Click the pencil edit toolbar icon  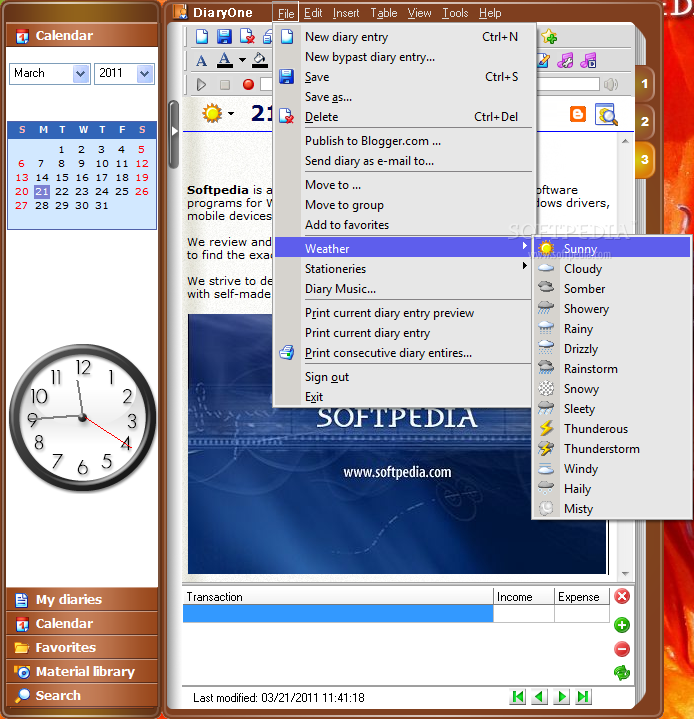tap(544, 61)
